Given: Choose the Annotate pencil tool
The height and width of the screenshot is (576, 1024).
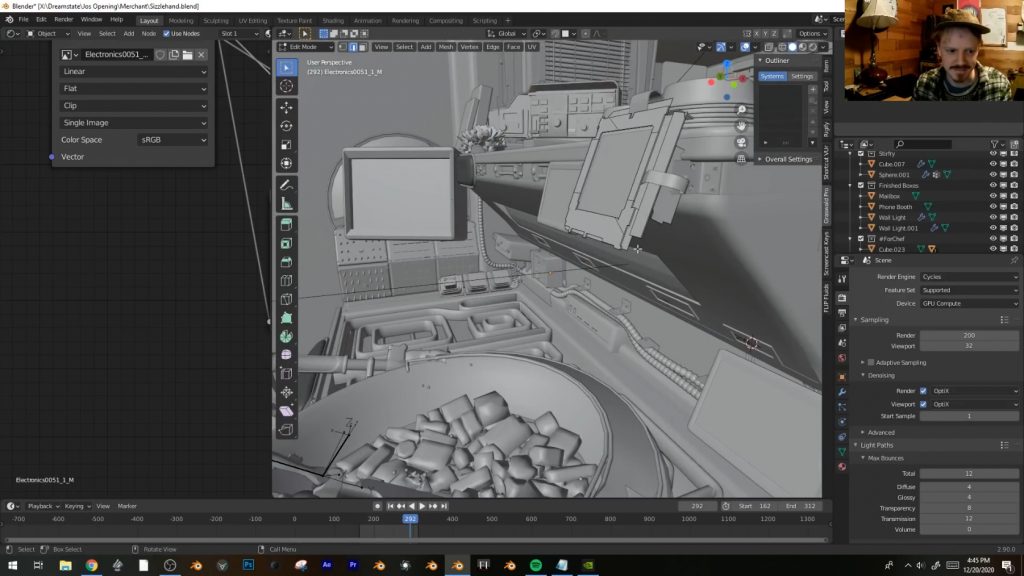Looking at the screenshot, I should (x=287, y=185).
